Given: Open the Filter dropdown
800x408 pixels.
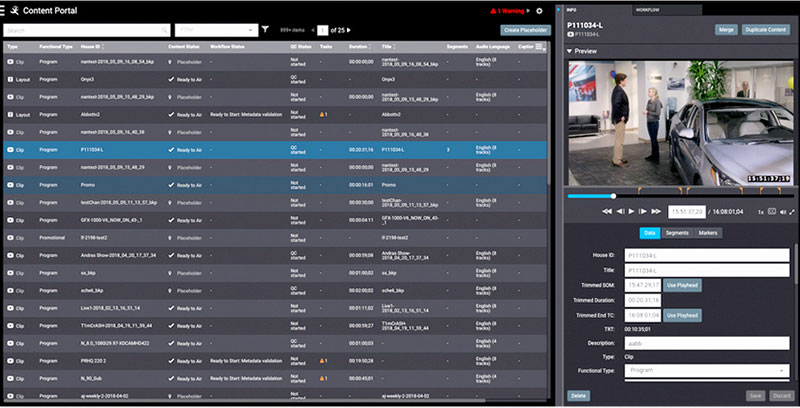Looking at the screenshot, I should coord(213,30).
